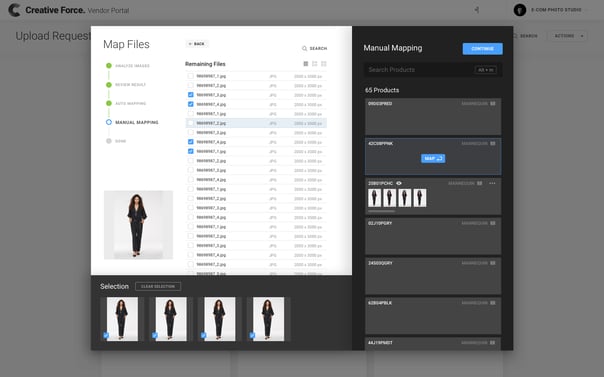604x377 pixels.
Task: Check the first file checkbox in Remaining Files
Action: point(191,76)
